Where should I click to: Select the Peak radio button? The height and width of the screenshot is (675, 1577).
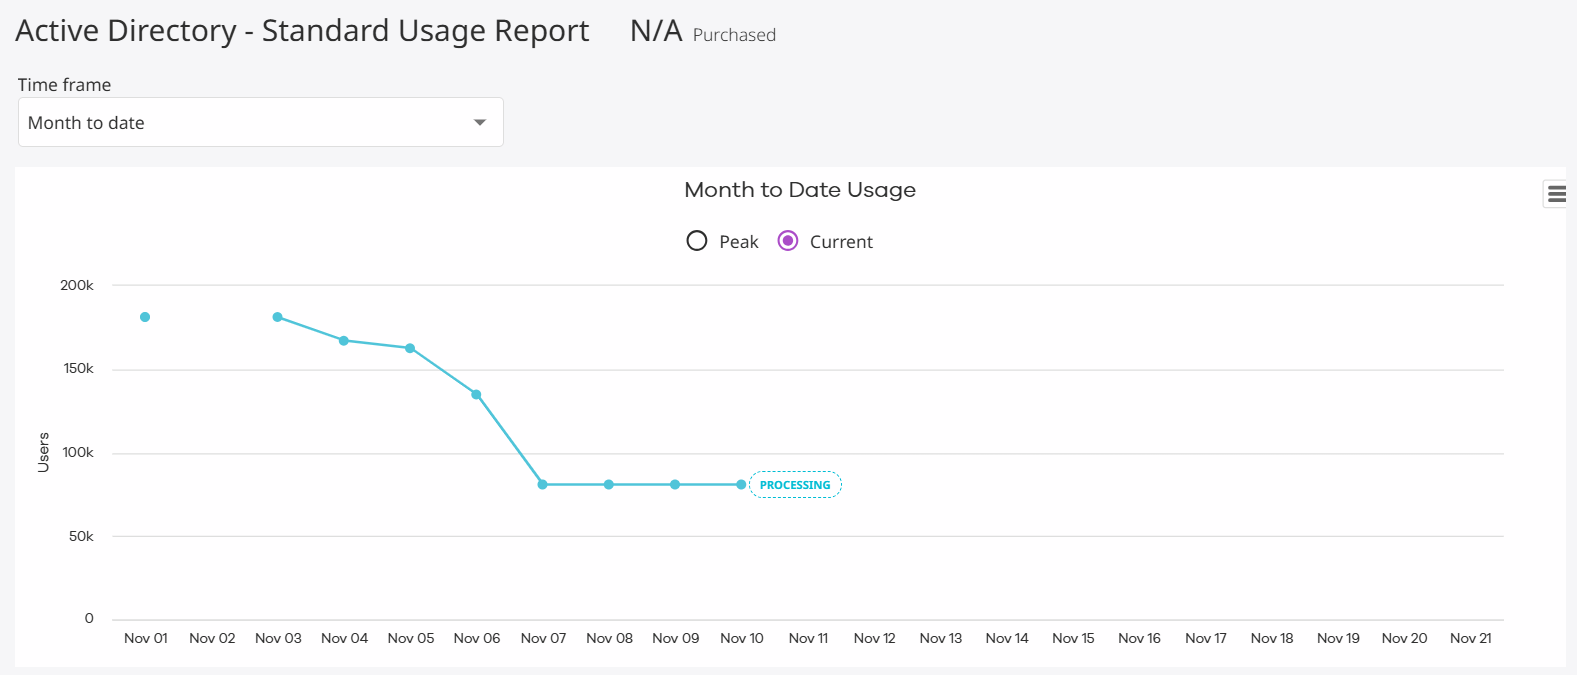click(697, 241)
